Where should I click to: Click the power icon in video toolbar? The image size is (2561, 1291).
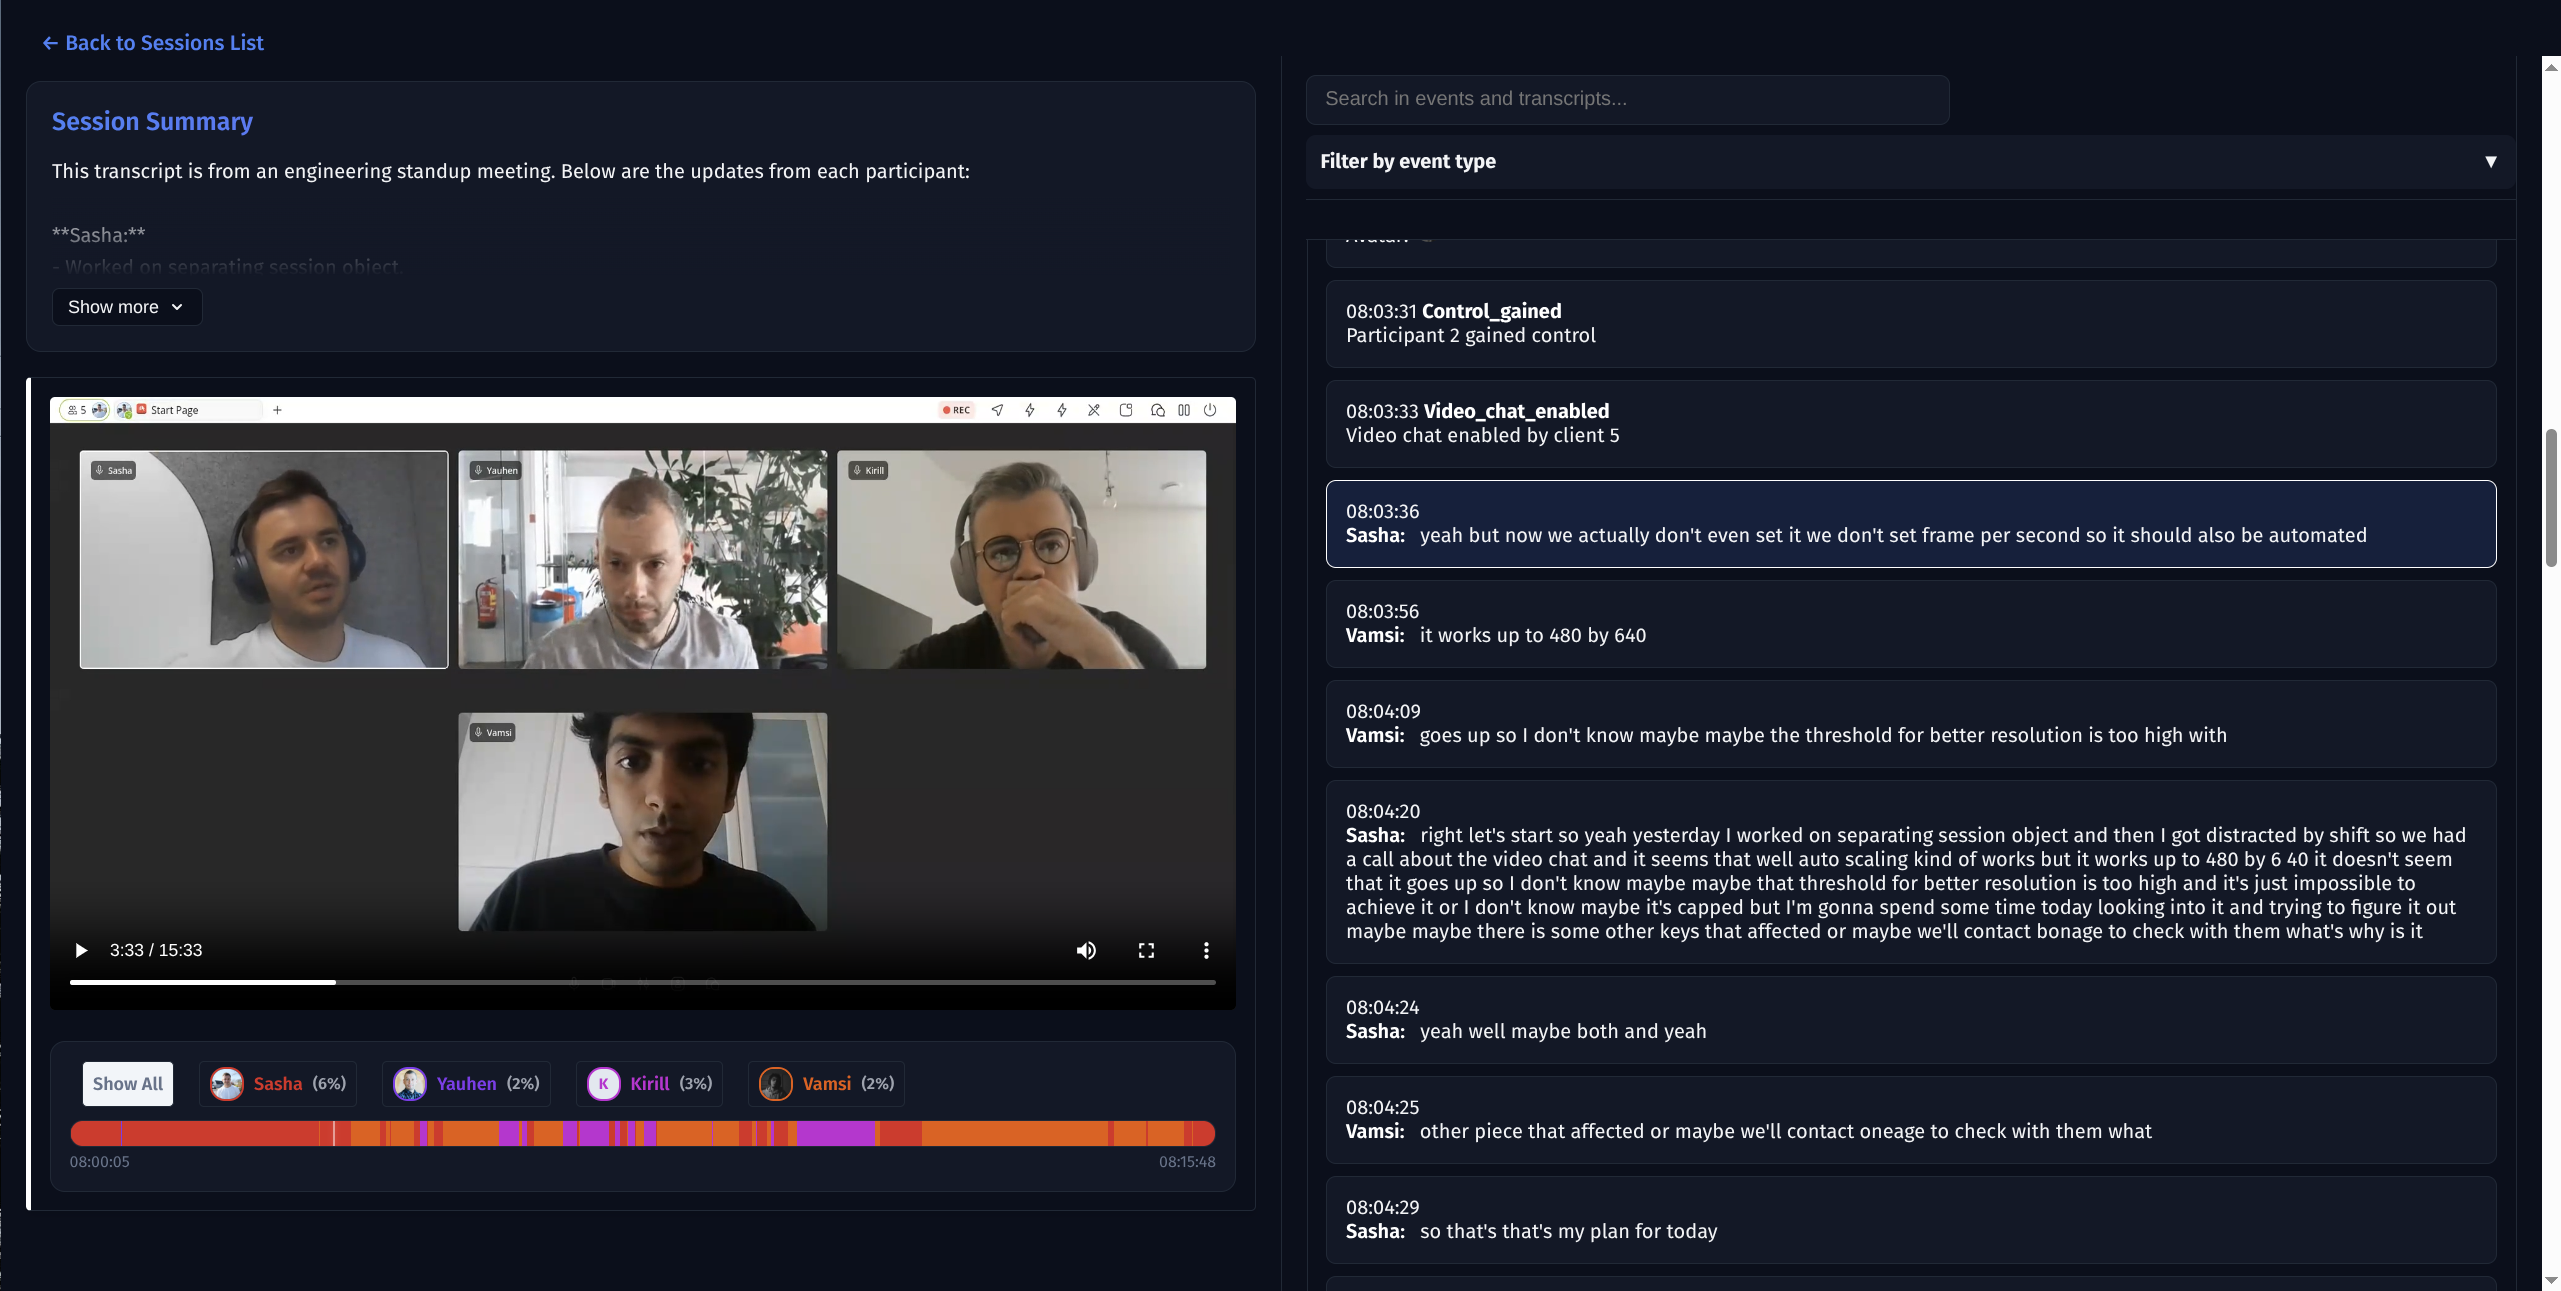pyautogui.click(x=1210, y=410)
